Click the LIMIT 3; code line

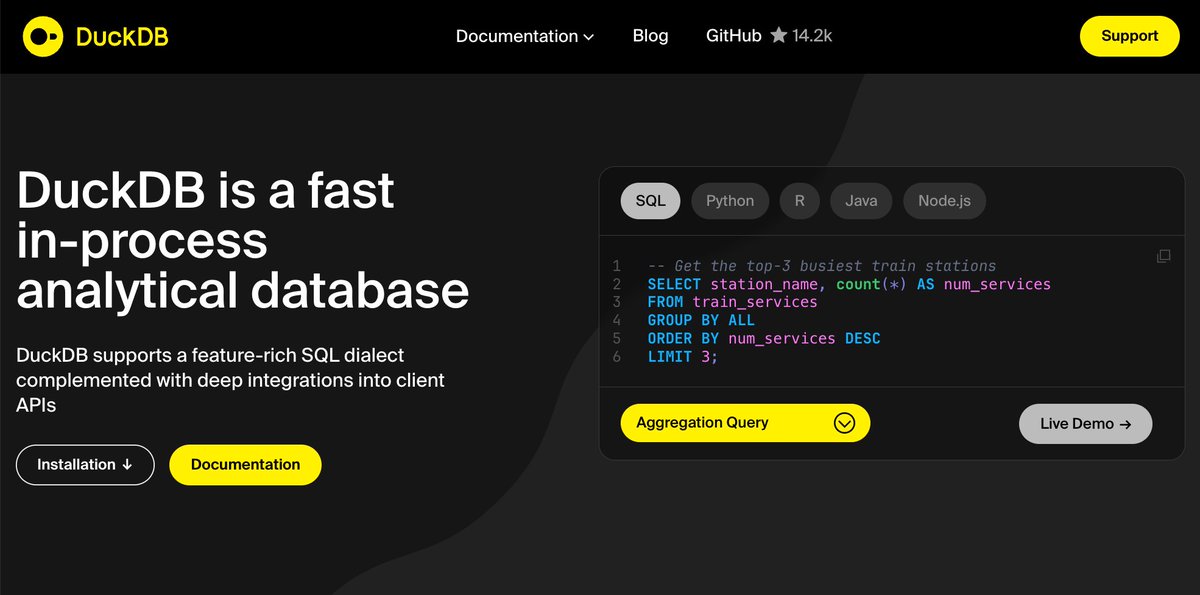click(683, 356)
